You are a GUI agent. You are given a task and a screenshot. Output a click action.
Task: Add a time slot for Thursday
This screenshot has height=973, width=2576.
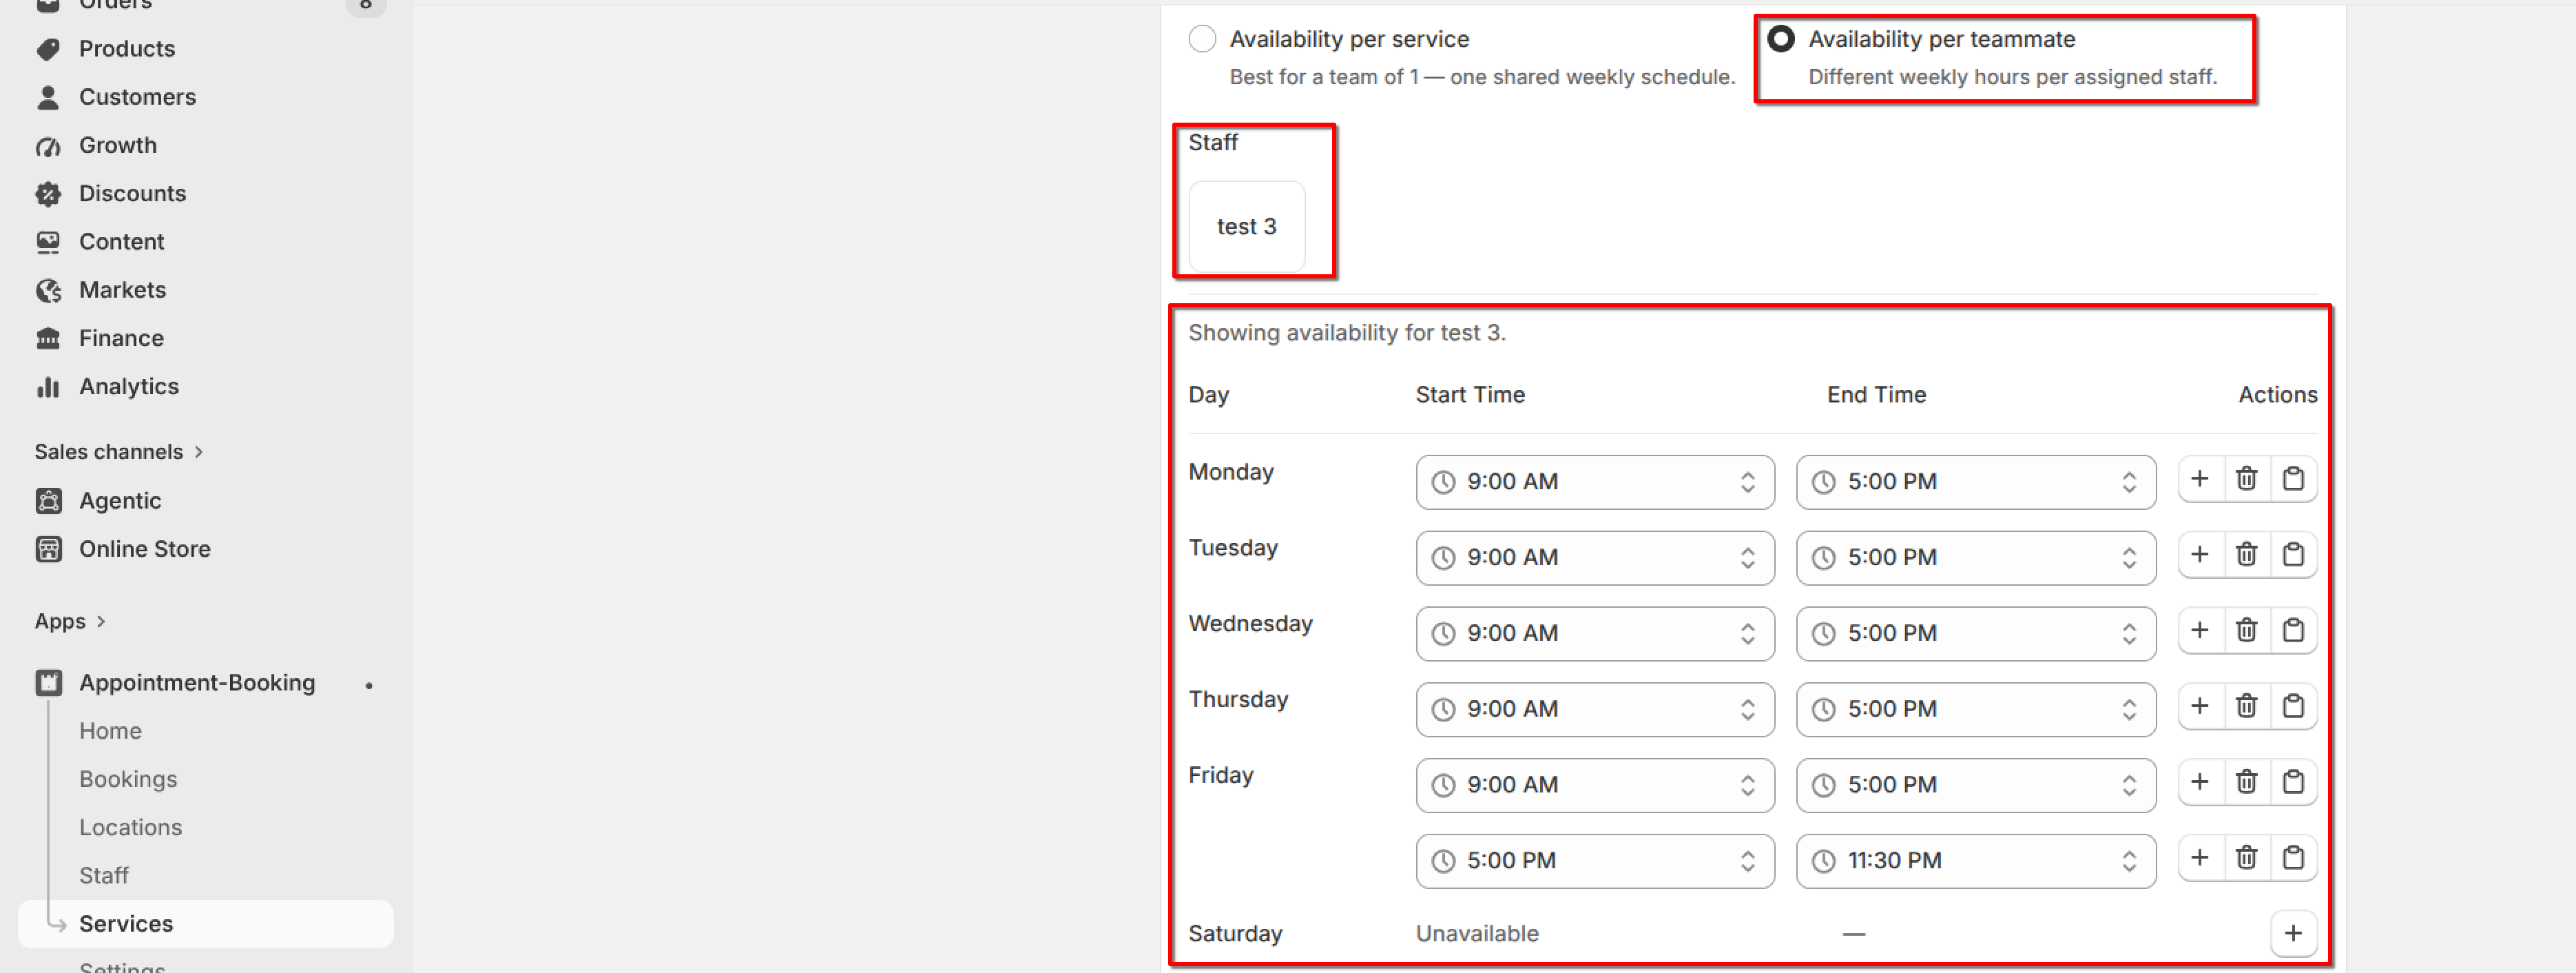[x=2200, y=707]
